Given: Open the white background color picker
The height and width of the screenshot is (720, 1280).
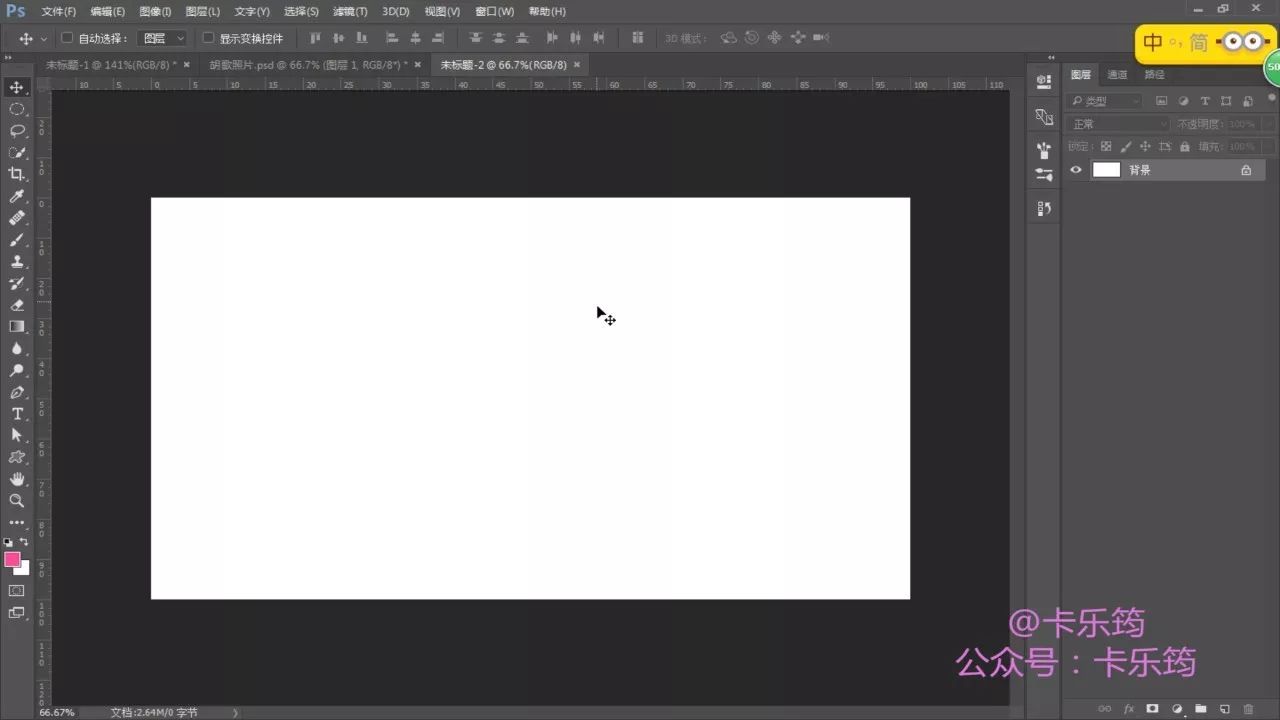Looking at the screenshot, I should pyautogui.click(x=24, y=570).
